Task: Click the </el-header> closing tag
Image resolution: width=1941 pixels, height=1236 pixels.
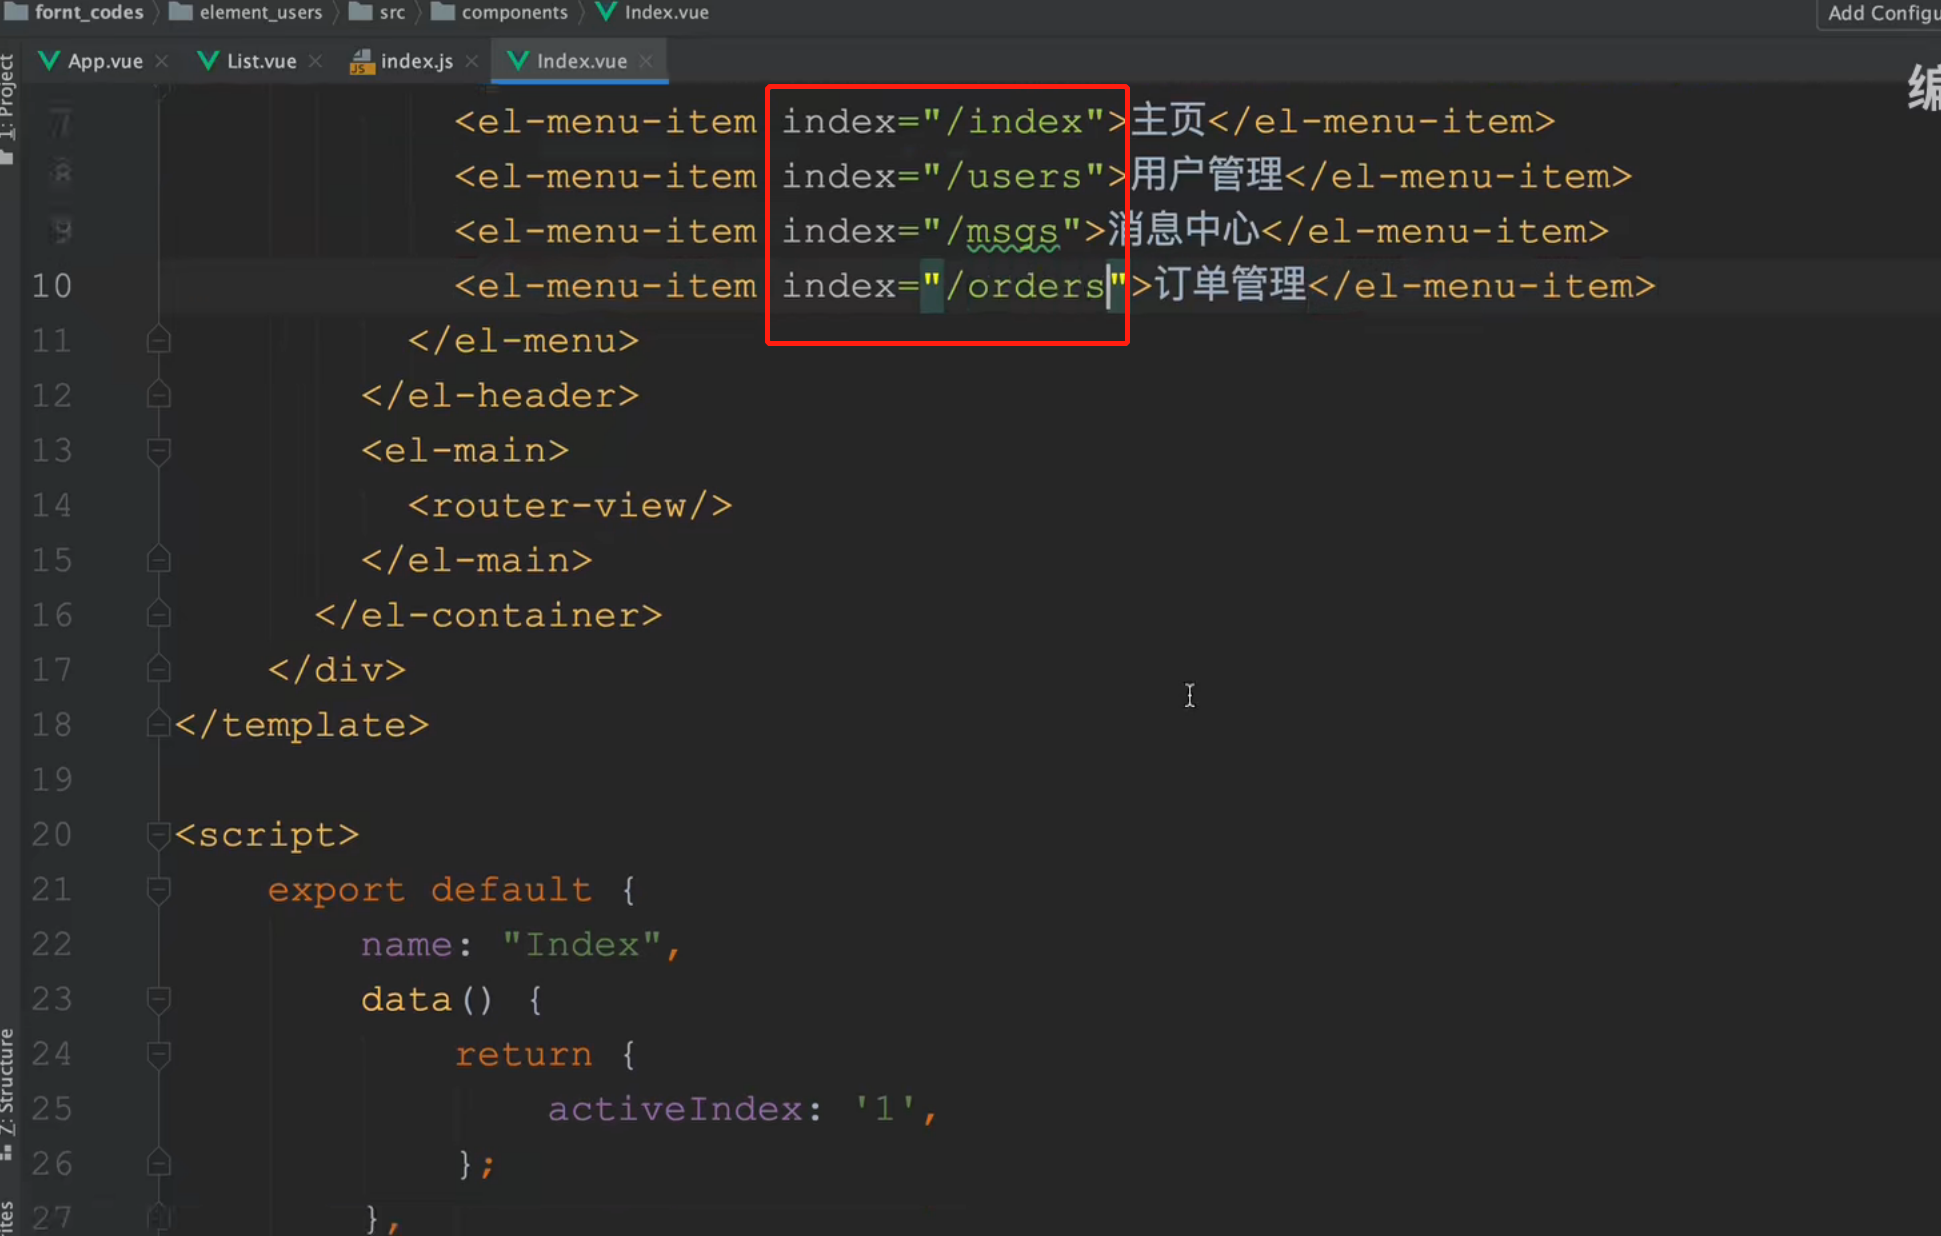Action: [500, 396]
